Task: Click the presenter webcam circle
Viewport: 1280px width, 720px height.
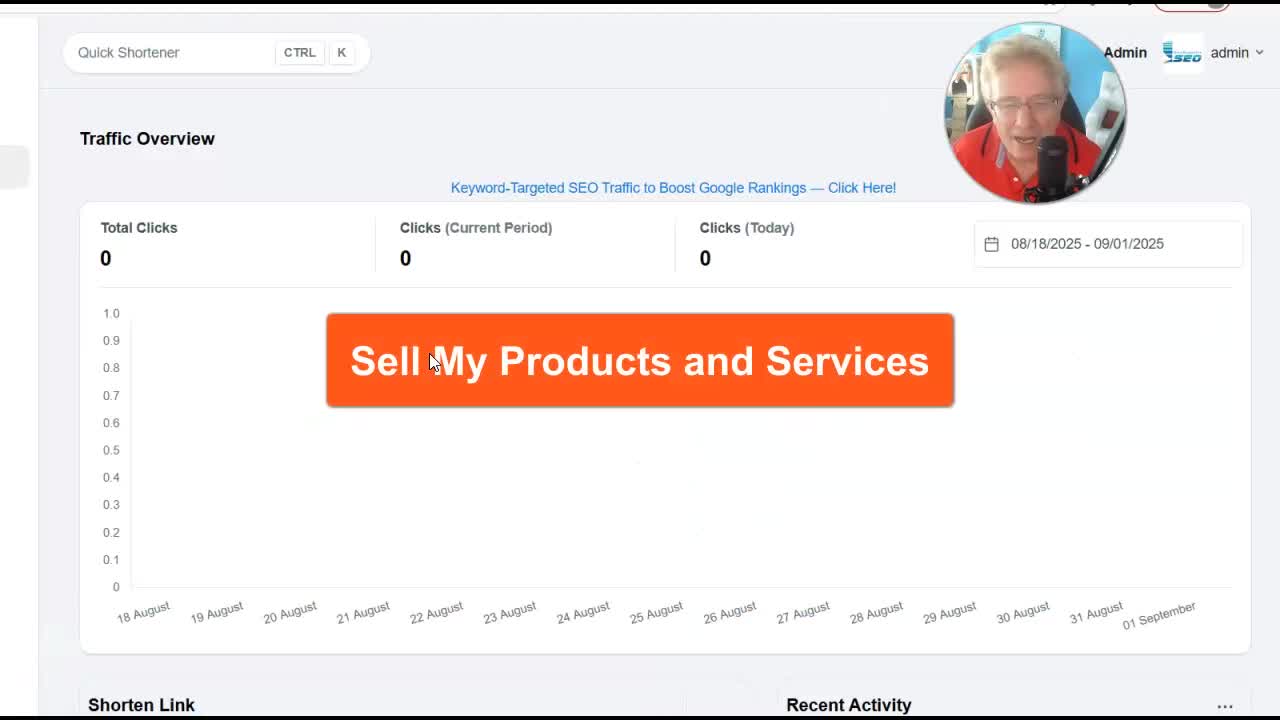Action: 1035,113
